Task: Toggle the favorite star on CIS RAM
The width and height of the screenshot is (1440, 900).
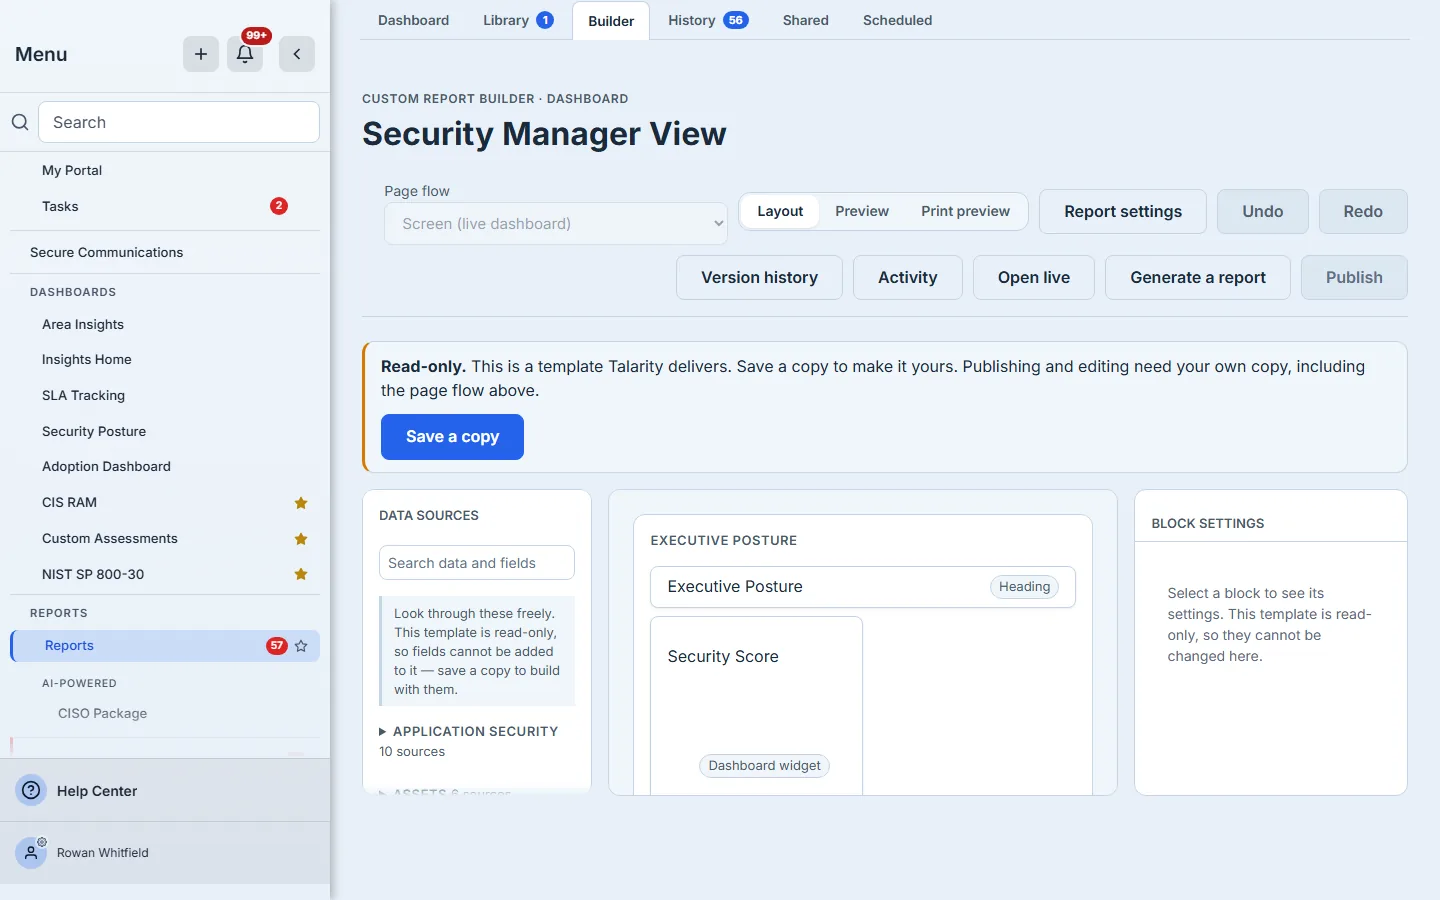Action: click(301, 503)
